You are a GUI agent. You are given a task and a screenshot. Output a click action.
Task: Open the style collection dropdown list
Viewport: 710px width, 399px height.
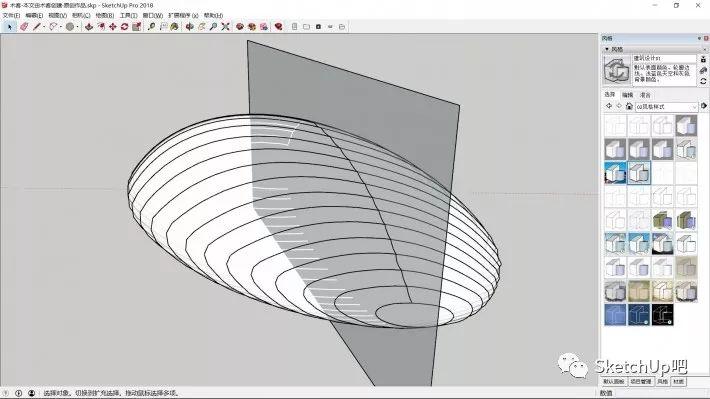click(694, 106)
